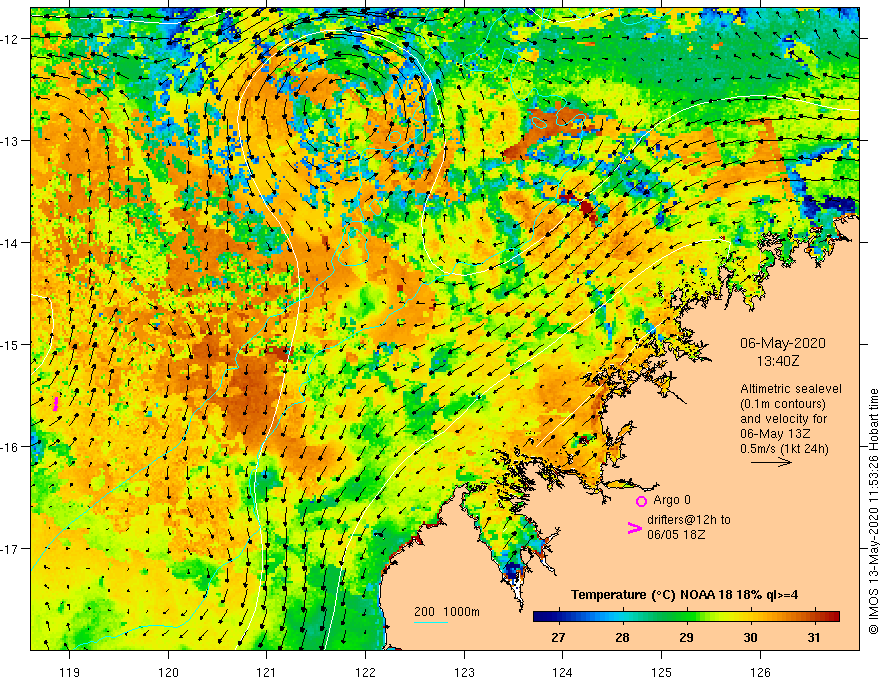The image size is (880, 680).
Task: Click the '30' temperature scale tick label
Action: coord(750,637)
